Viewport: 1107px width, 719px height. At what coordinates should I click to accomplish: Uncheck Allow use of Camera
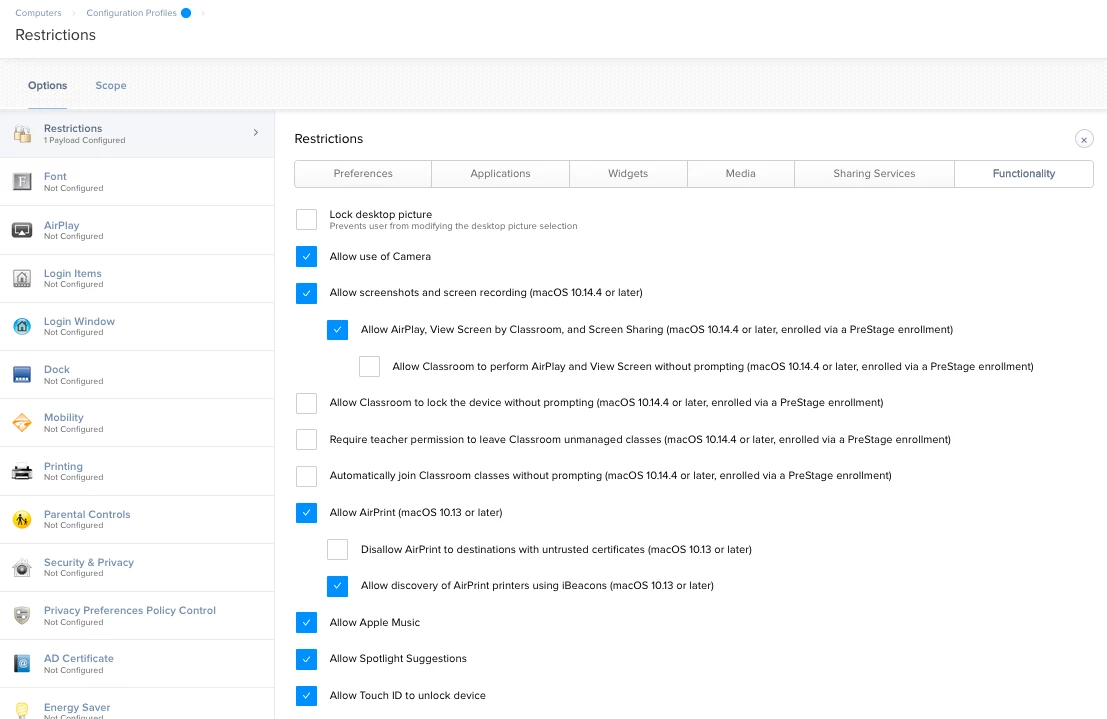click(x=306, y=256)
